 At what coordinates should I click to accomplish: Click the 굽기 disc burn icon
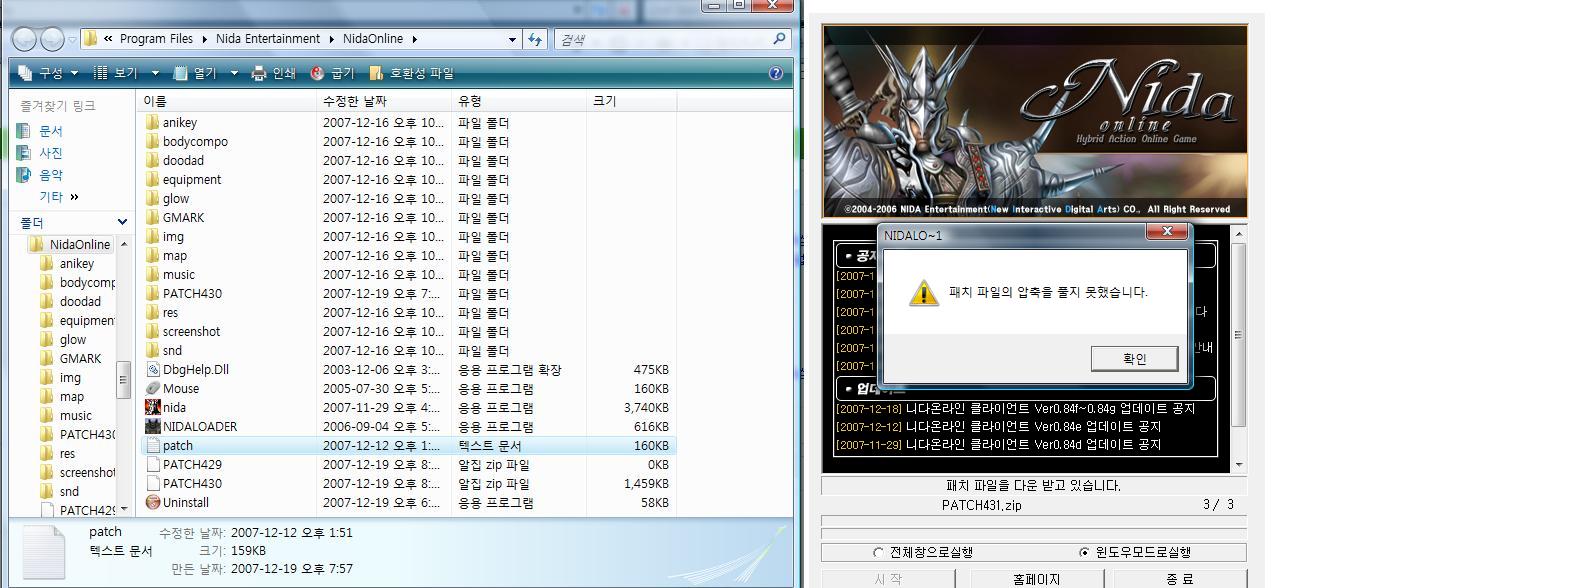(x=317, y=73)
